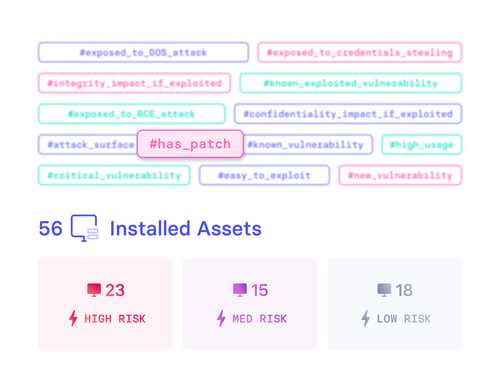Click the gray low risk monitor icon

384,290
